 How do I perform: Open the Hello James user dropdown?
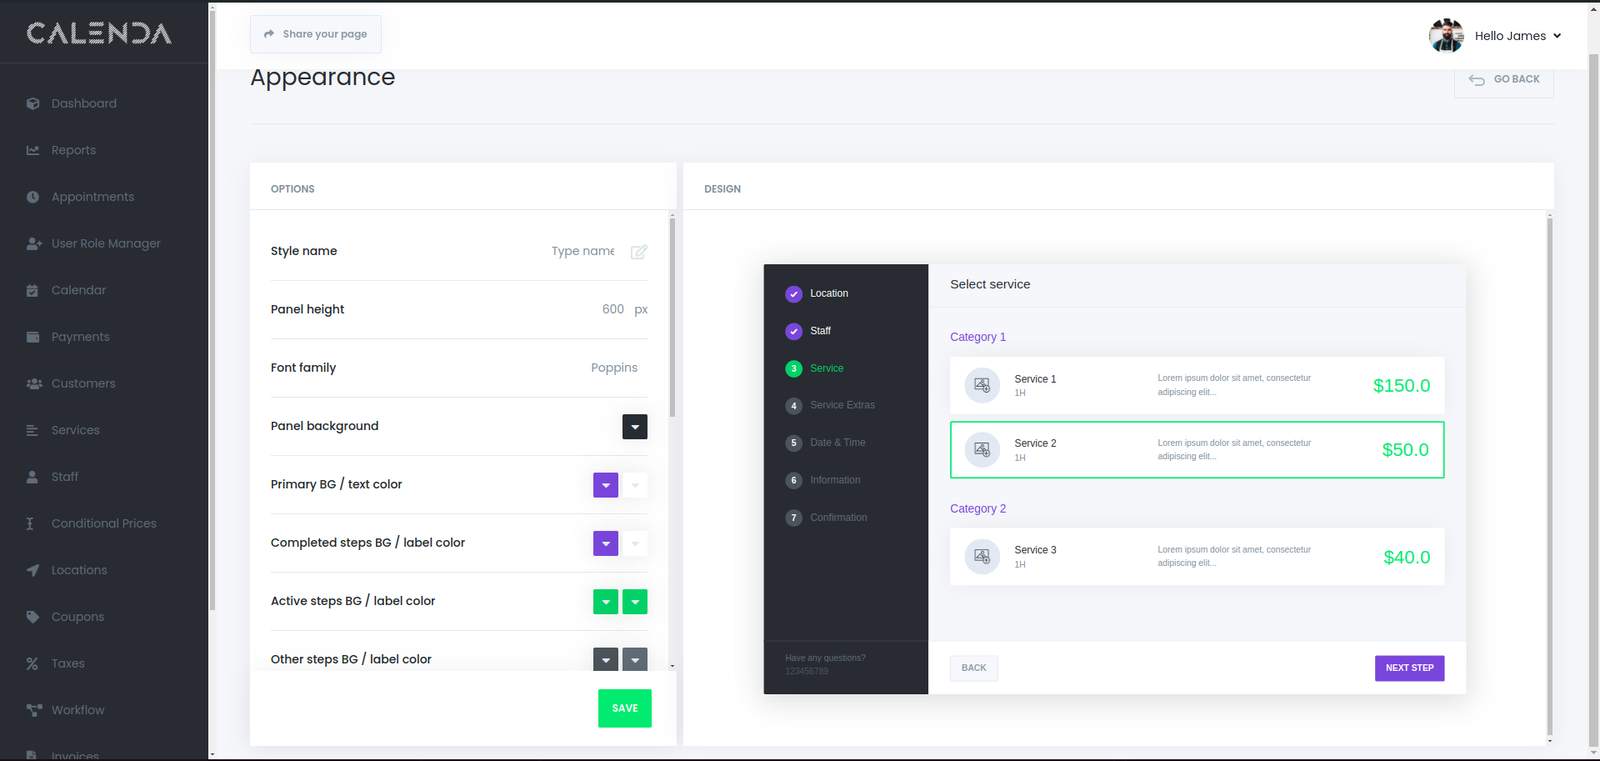[x=1516, y=36]
